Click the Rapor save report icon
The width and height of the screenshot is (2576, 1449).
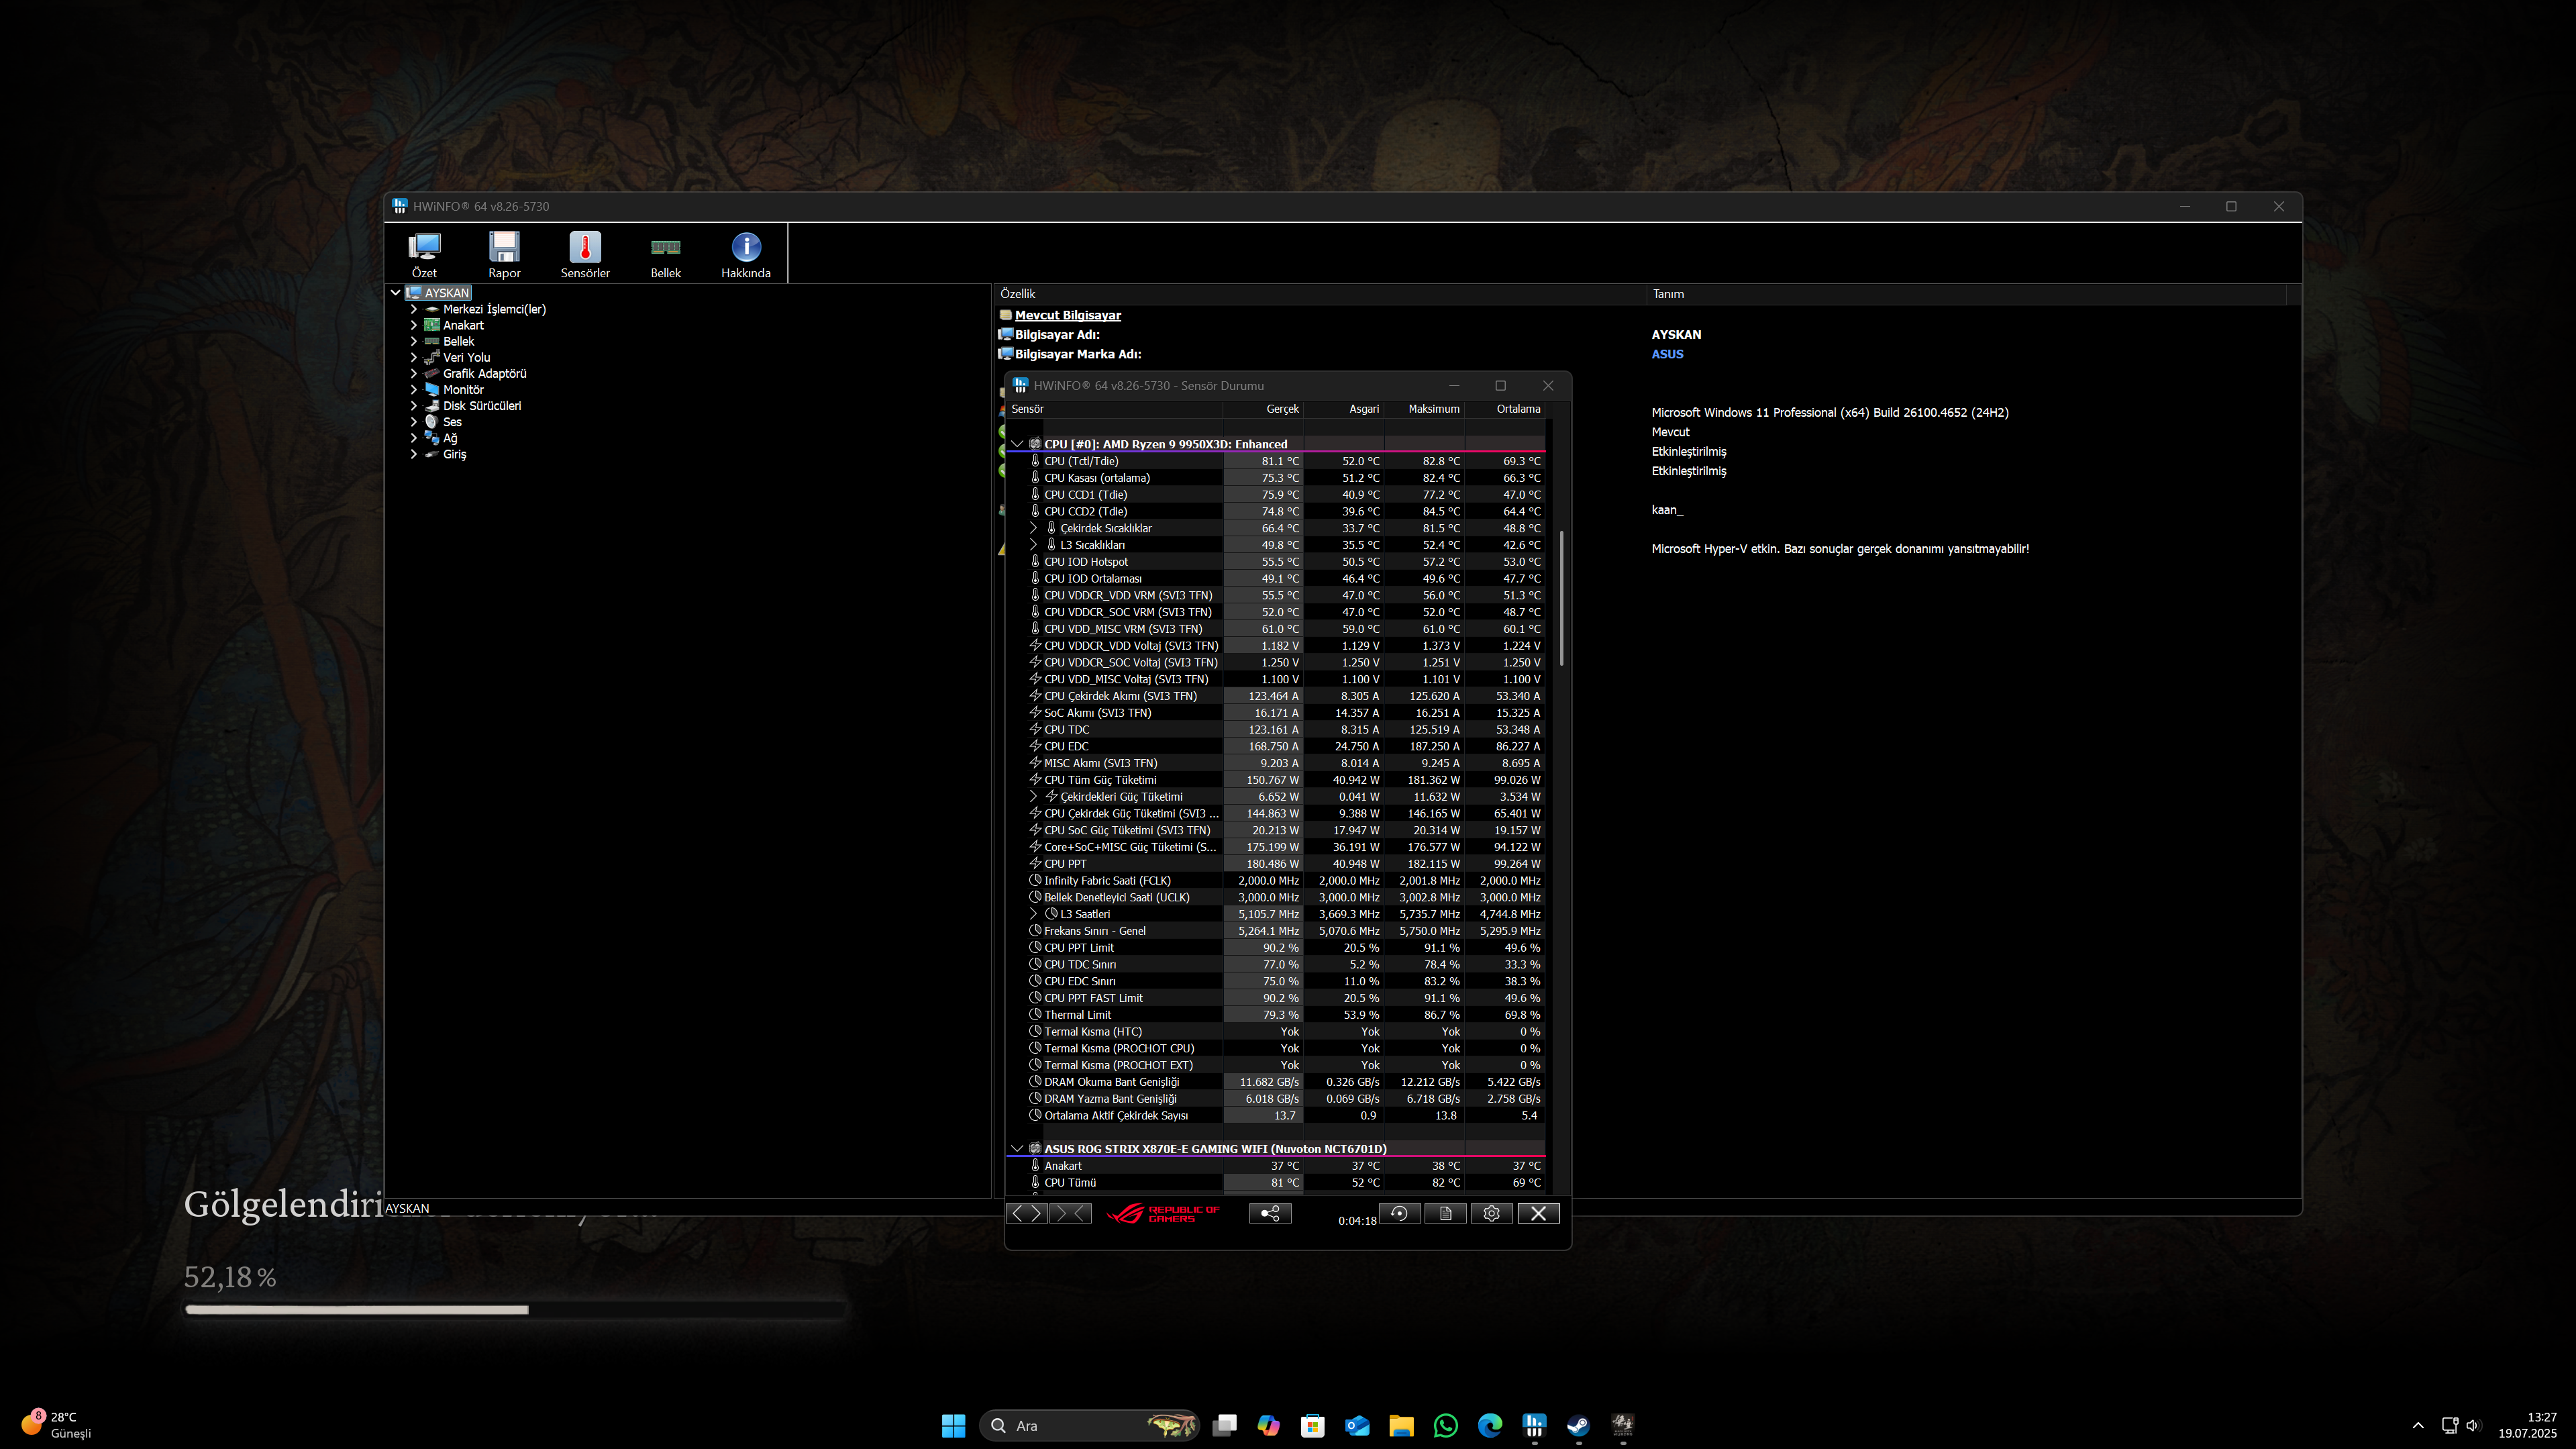[504, 254]
